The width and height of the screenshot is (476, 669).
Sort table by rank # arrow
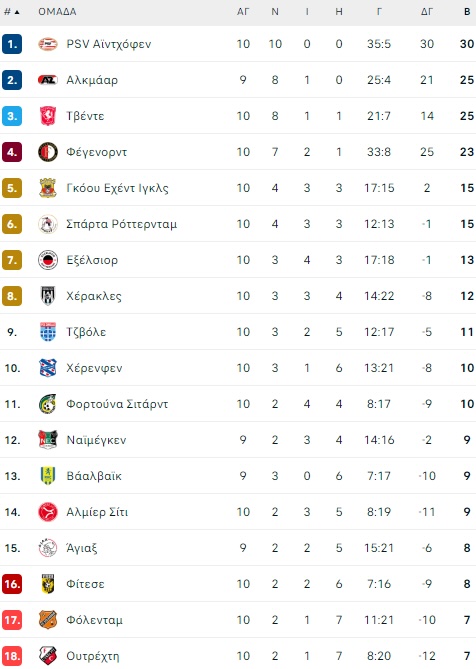click(12, 12)
